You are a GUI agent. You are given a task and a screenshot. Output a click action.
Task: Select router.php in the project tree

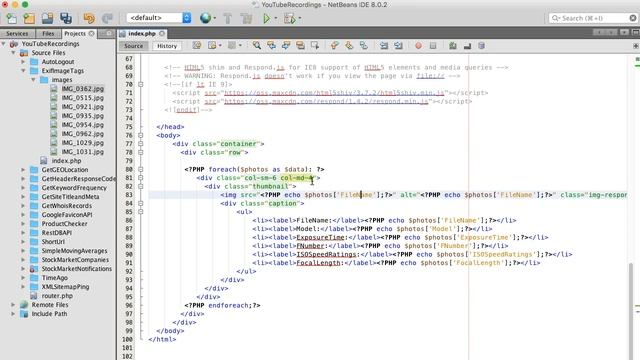click(x=57, y=296)
